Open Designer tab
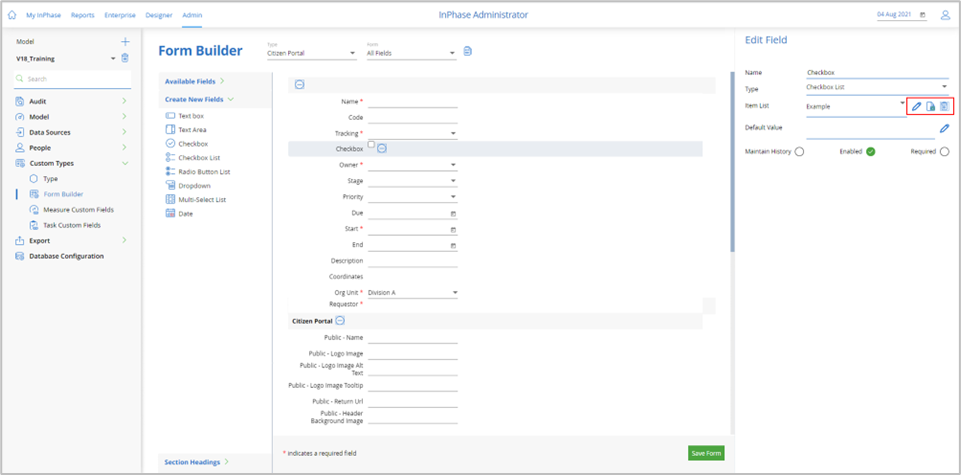 point(159,15)
